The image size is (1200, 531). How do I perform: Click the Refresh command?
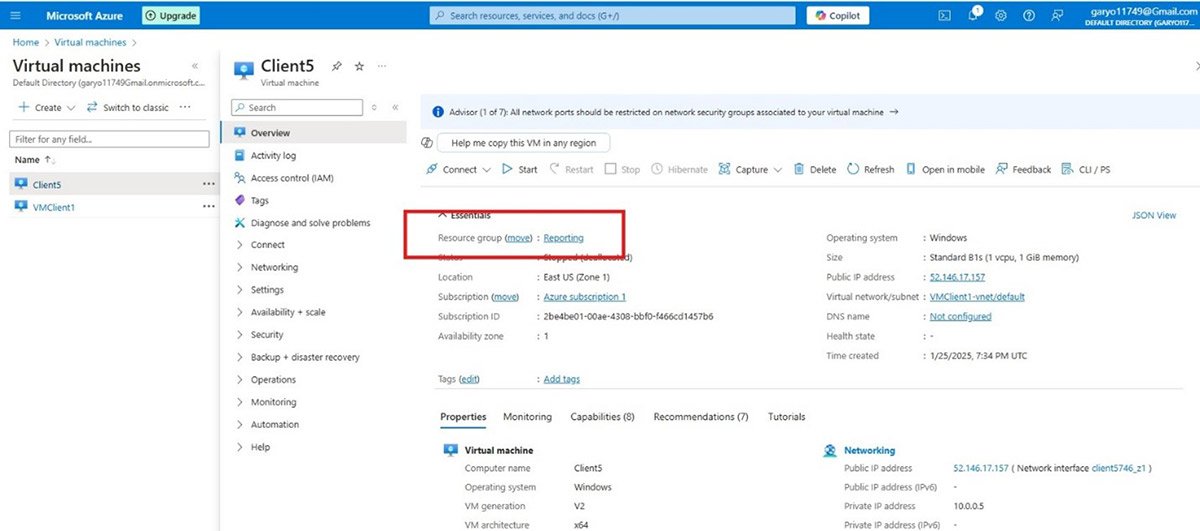870,169
